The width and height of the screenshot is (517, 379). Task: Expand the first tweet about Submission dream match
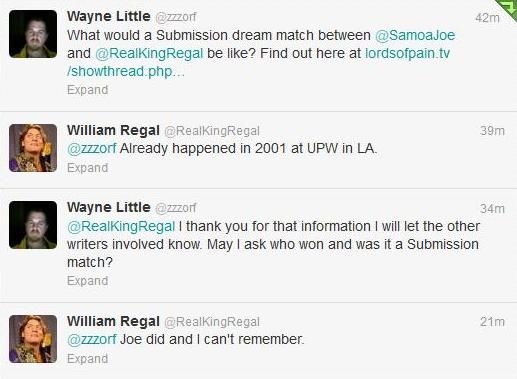click(x=87, y=90)
